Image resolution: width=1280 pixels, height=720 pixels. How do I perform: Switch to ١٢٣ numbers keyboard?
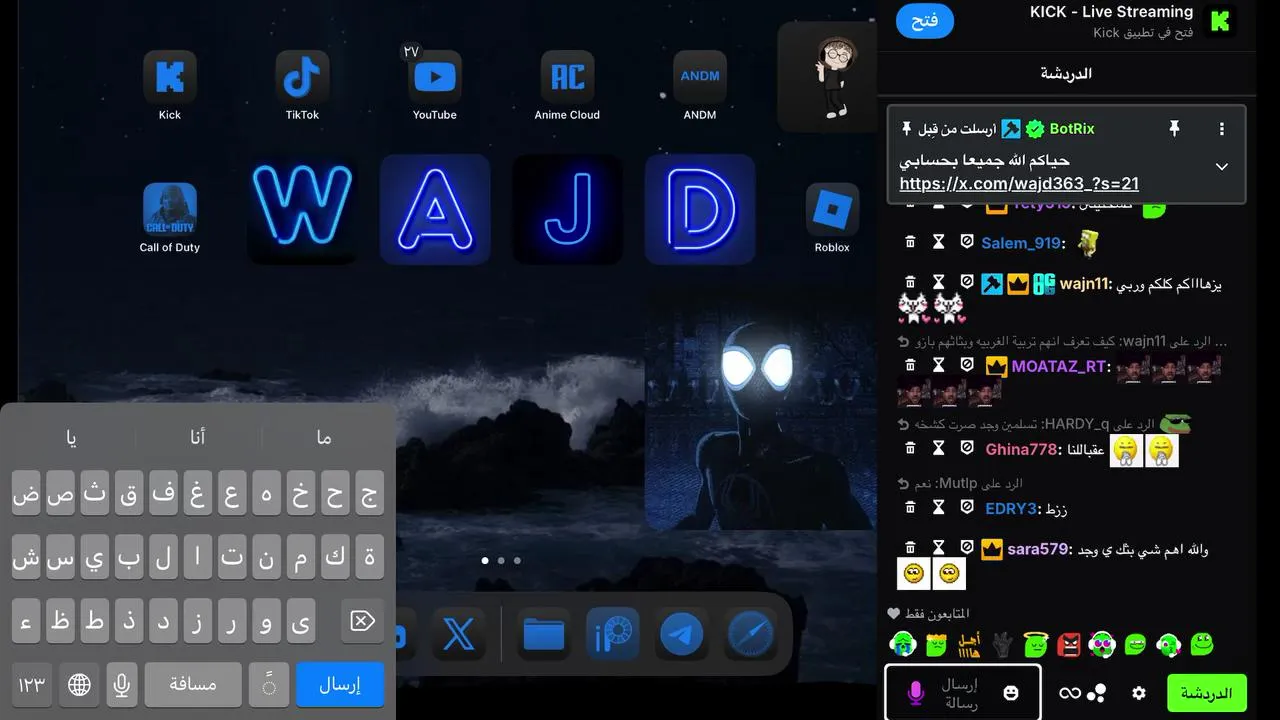pos(32,685)
